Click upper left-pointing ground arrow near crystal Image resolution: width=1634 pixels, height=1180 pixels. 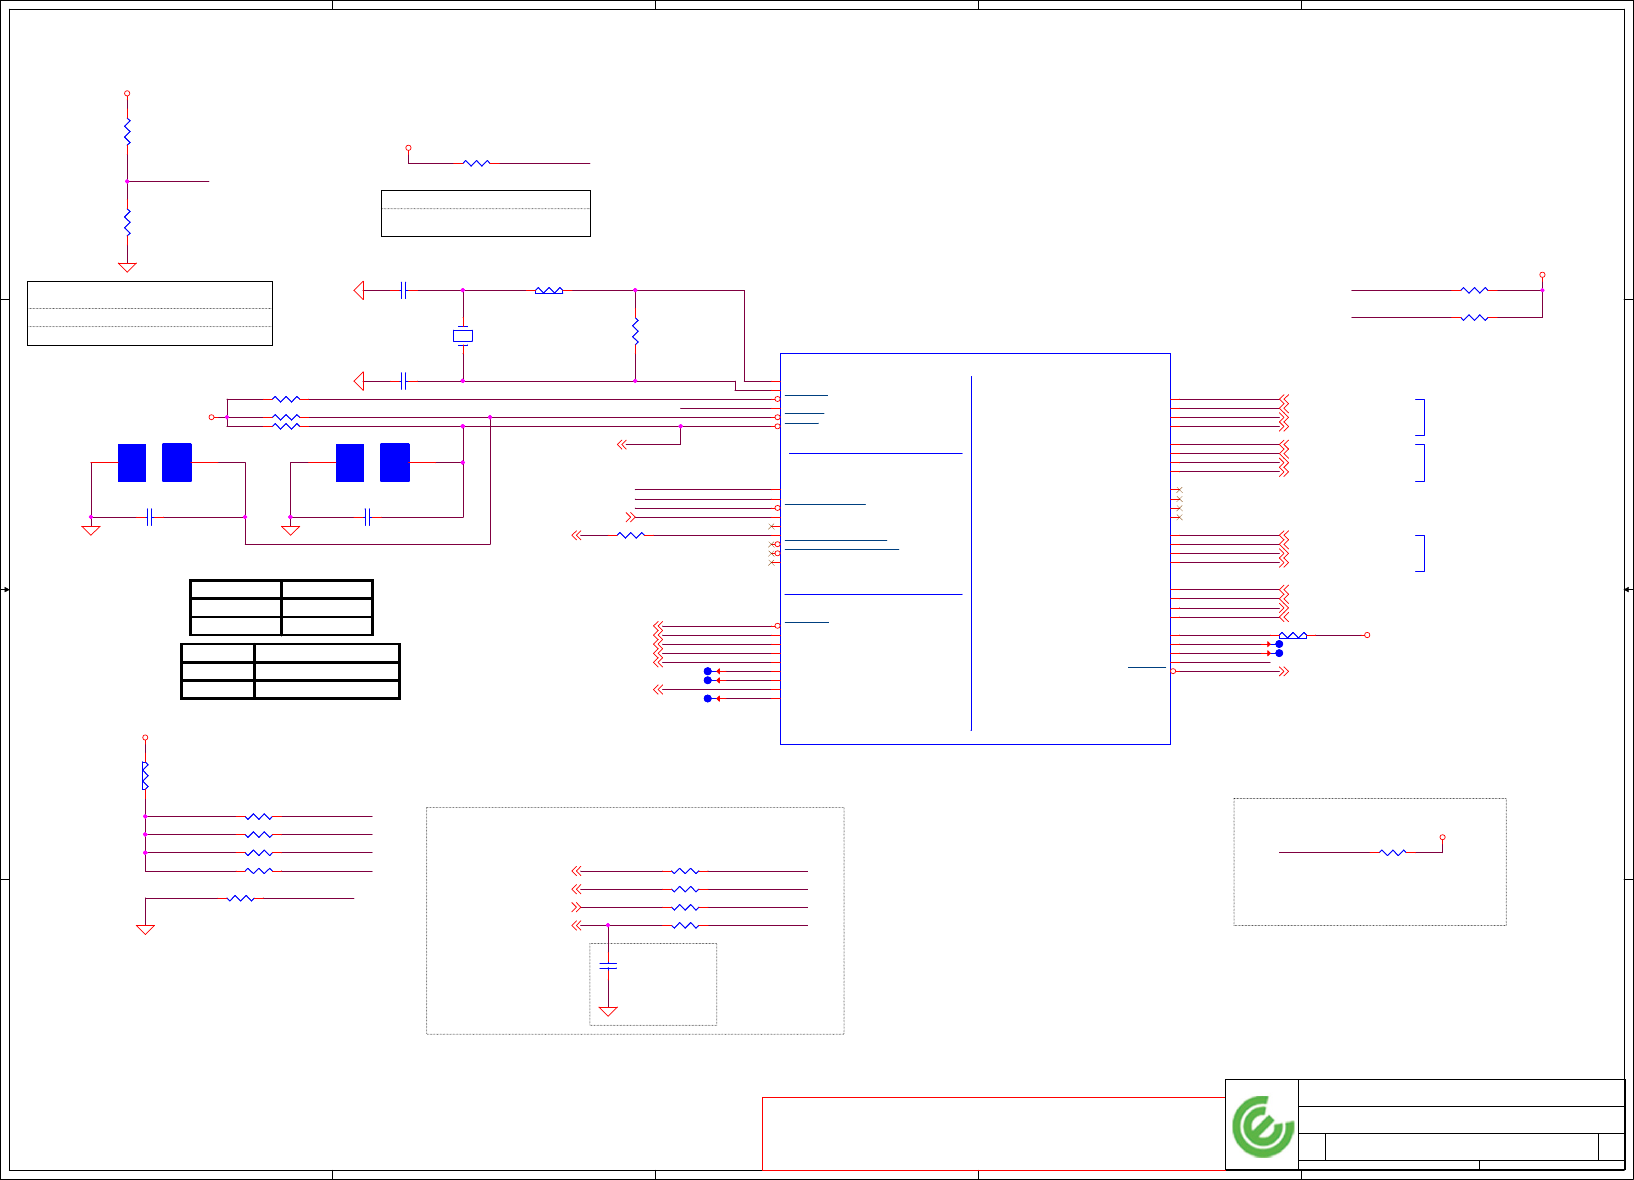point(359,290)
